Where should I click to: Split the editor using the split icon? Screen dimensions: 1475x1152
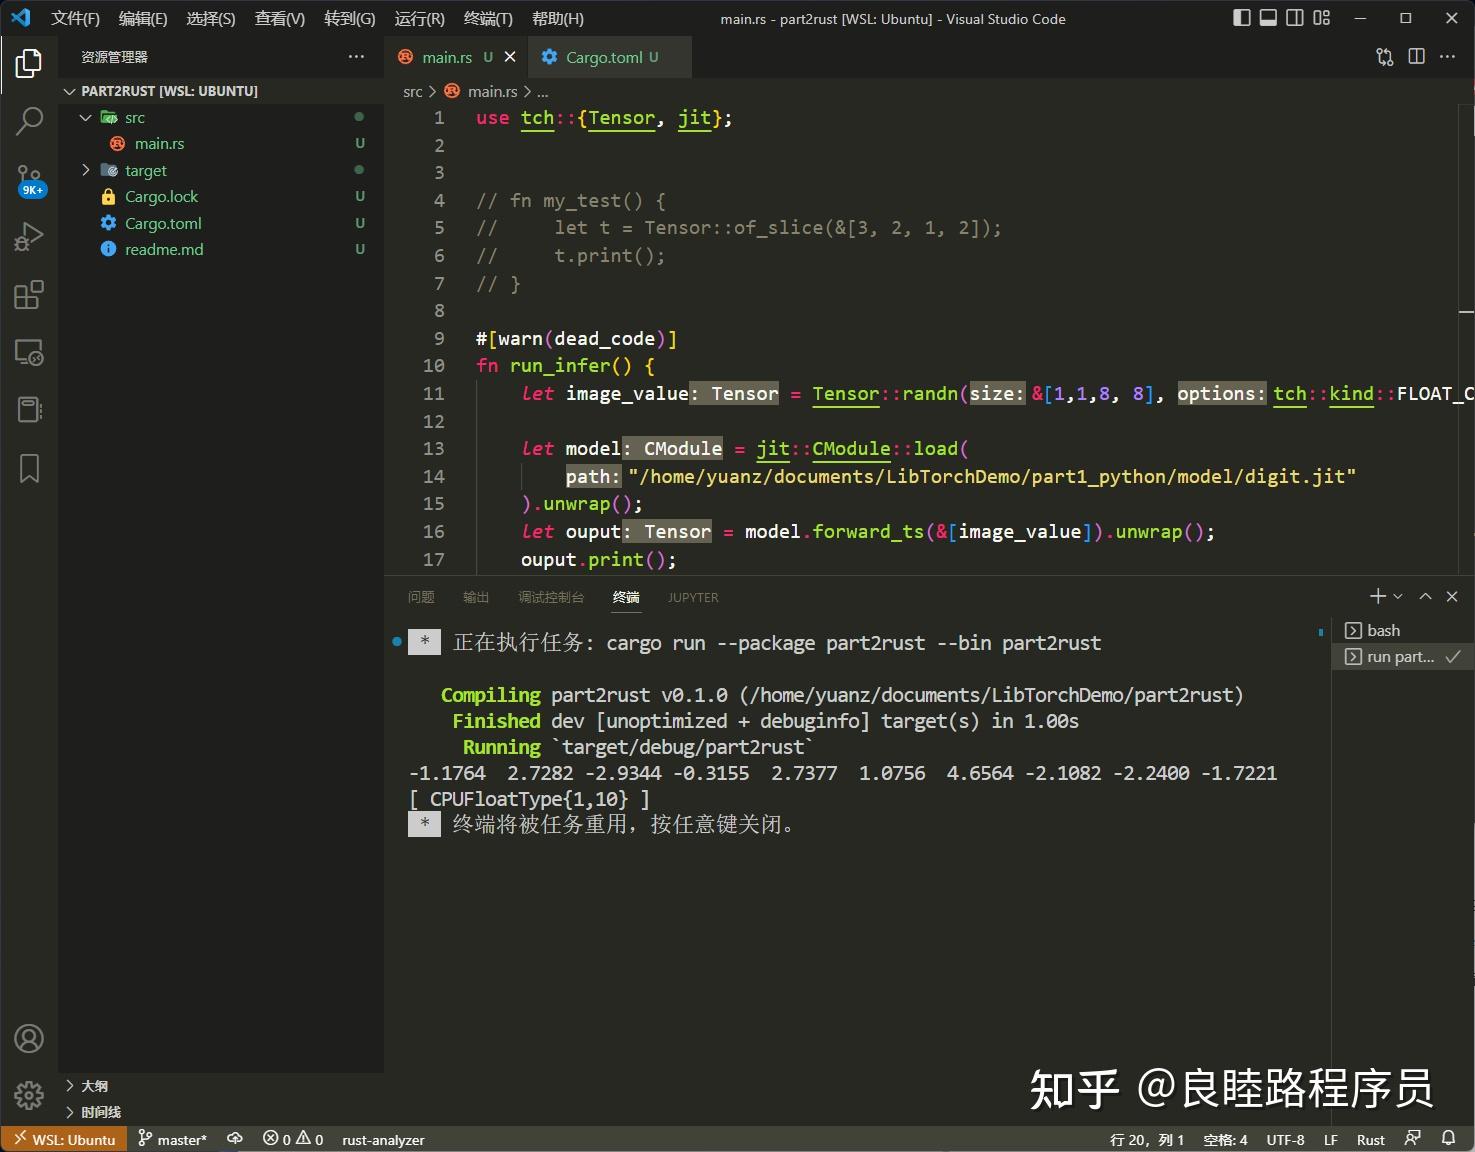(1416, 57)
